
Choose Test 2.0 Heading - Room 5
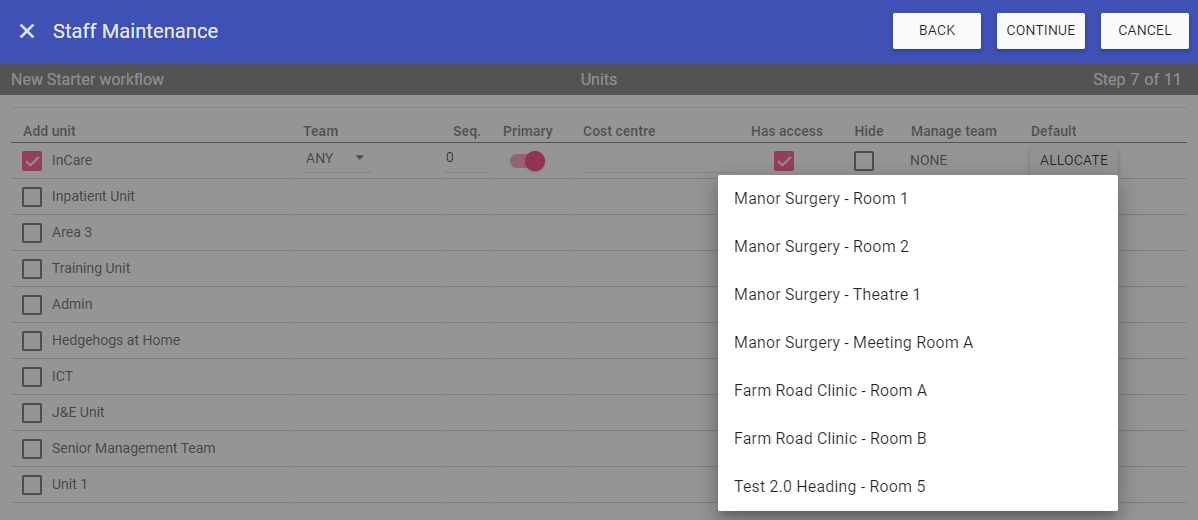829,487
